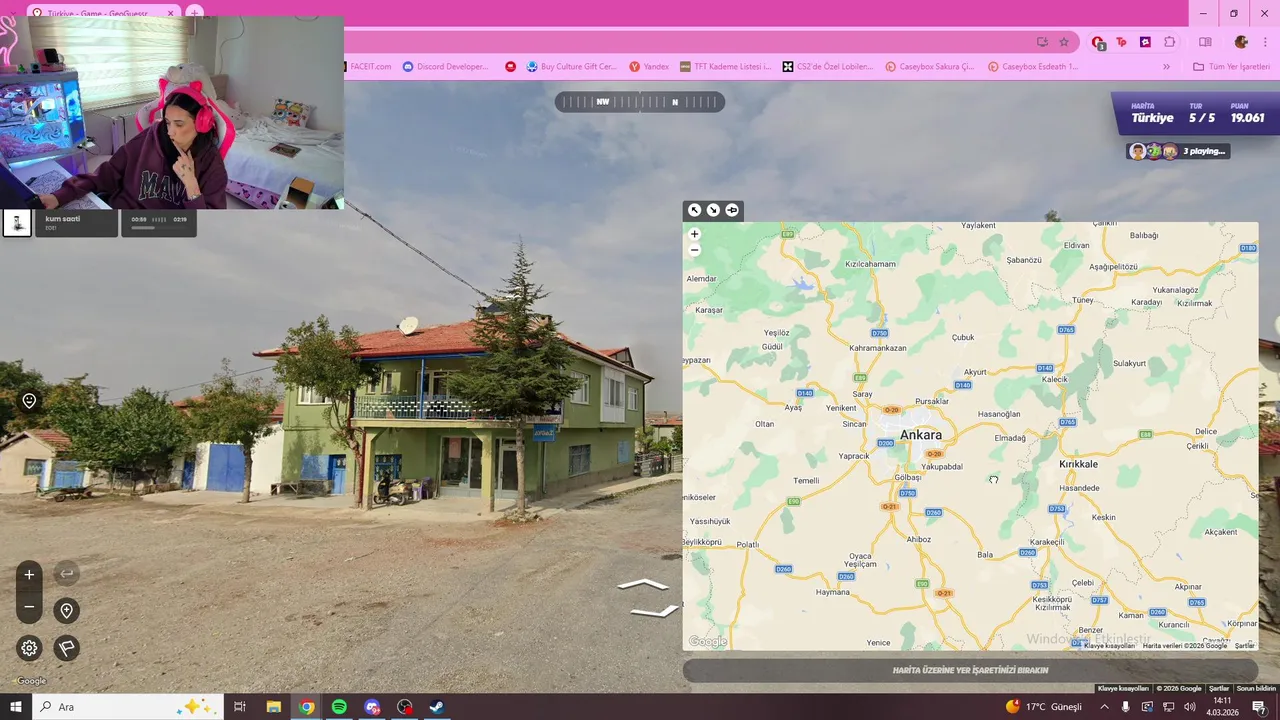Return to start with flag icon

pos(66,648)
